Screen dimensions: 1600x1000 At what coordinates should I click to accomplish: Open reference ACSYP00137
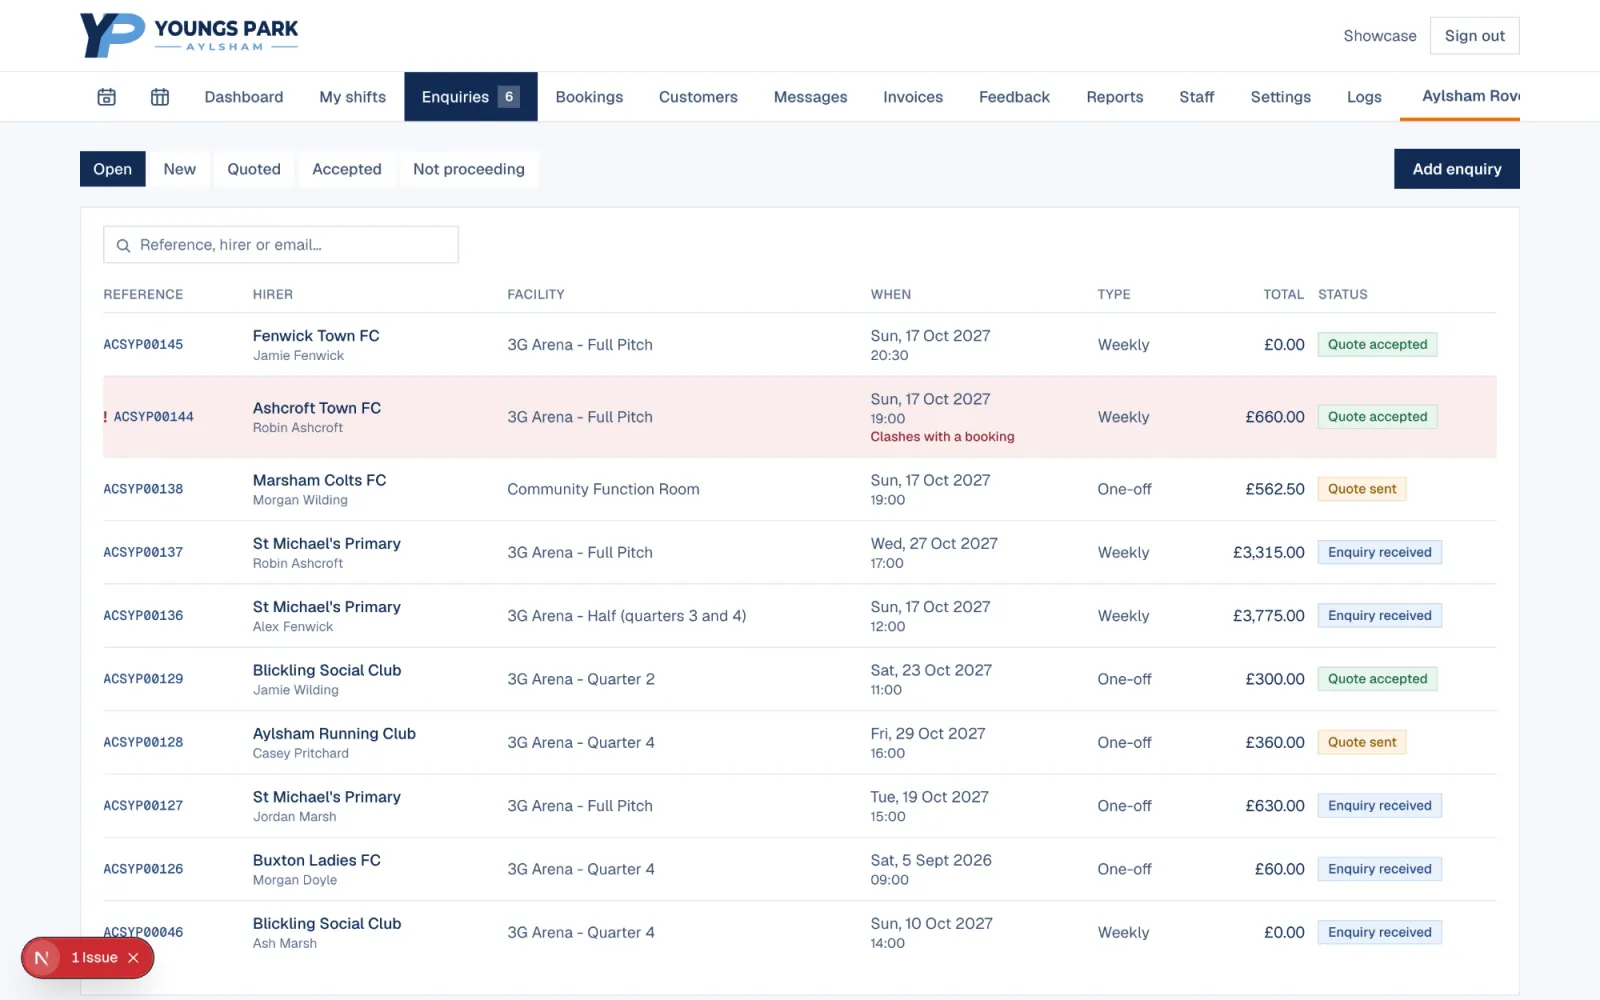(143, 552)
